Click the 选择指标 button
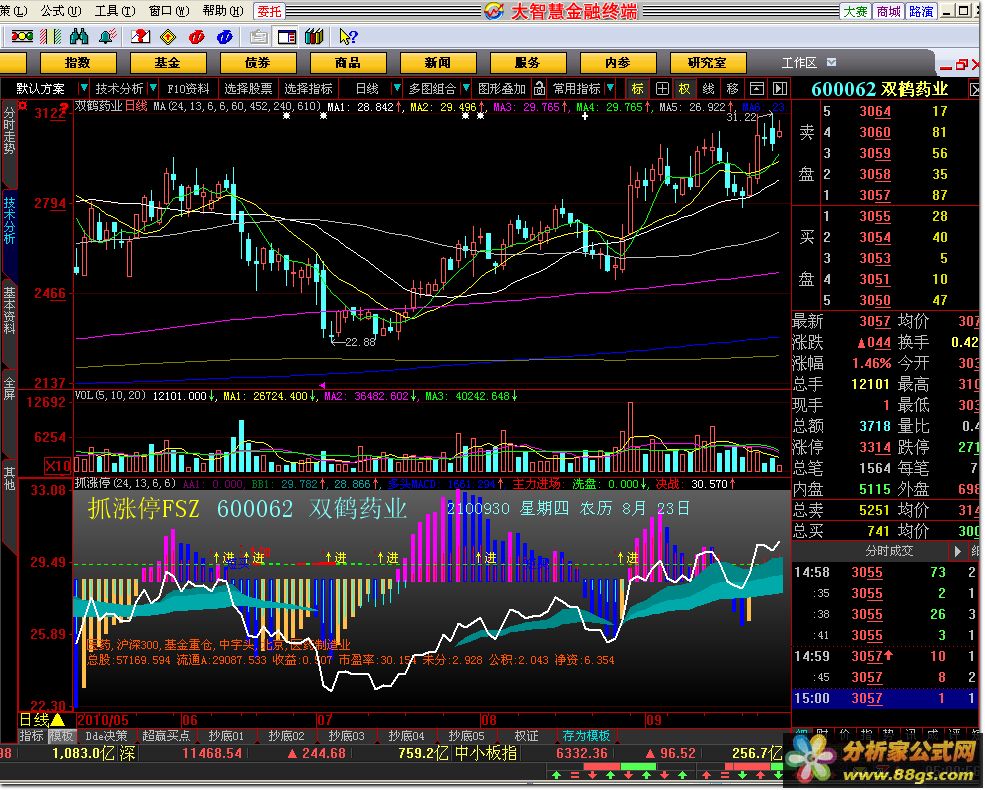The width and height of the screenshot is (985, 790). (x=308, y=89)
